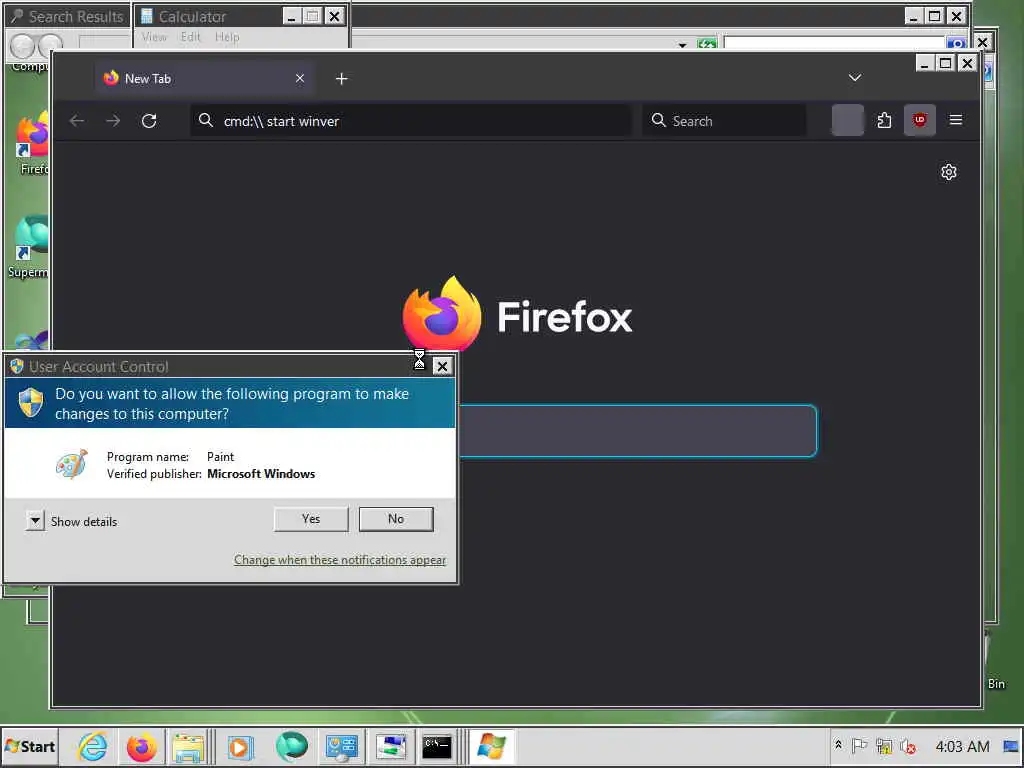Open Command Prompt taskbar icon
Screen dimensions: 1024x768
437,746
